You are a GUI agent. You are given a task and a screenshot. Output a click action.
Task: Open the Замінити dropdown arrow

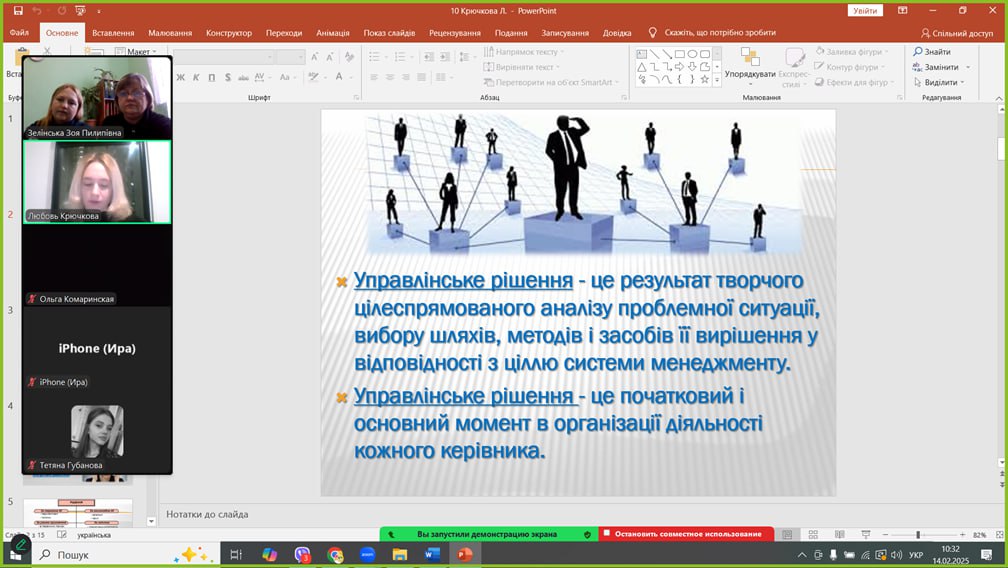[968, 67]
